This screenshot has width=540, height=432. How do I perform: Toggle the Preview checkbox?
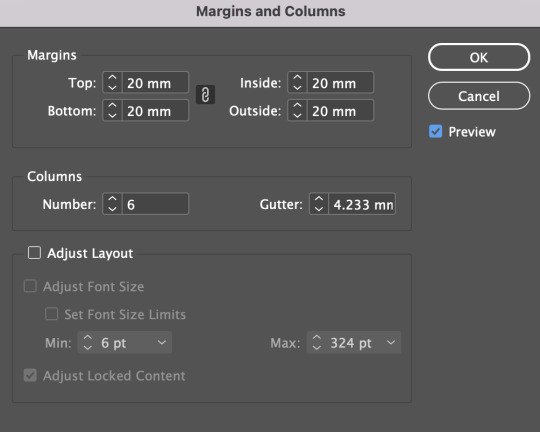point(436,131)
